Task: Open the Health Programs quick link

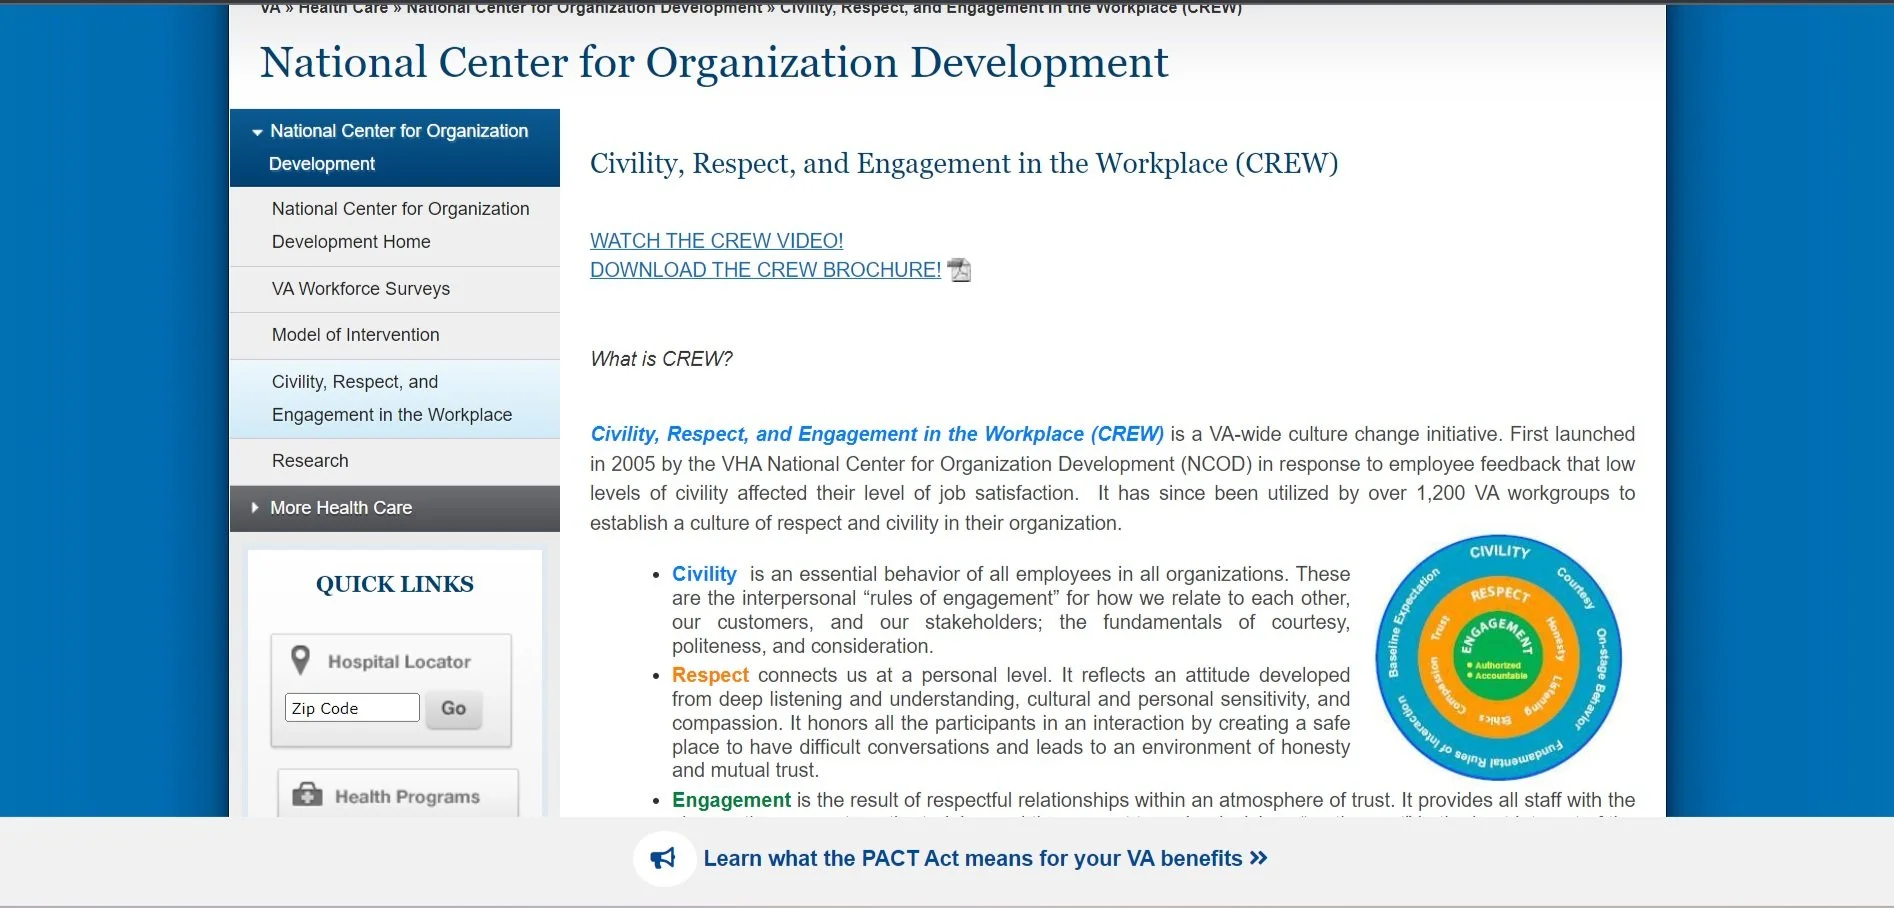Action: click(398, 795)
